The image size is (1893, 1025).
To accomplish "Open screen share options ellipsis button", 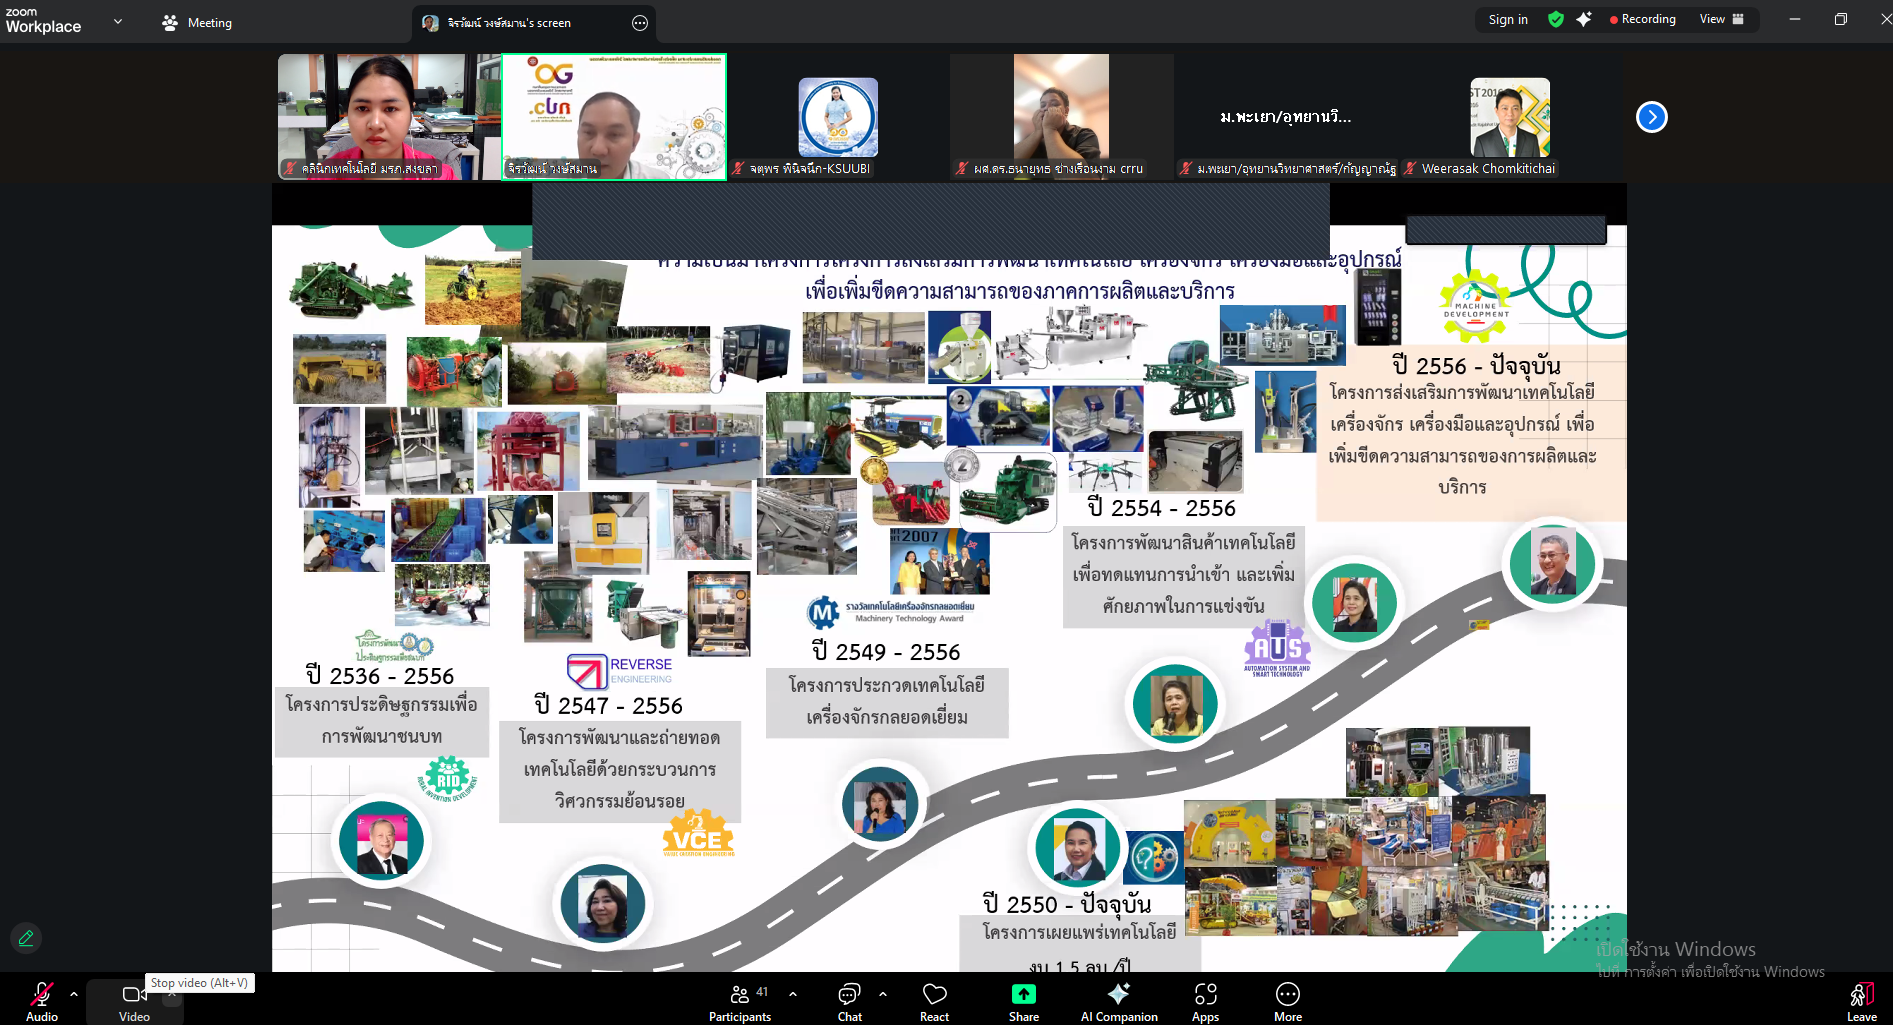I will [640, 23].
